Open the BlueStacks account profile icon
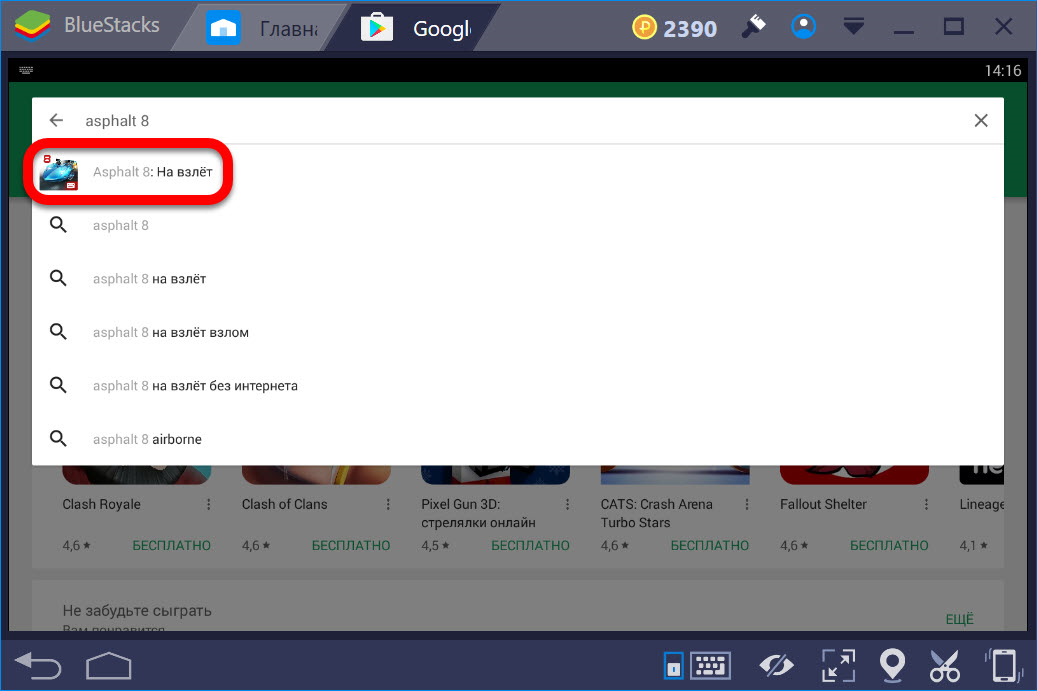Image resolution: width=1037 pixels, height=691 pixels. coord(802,27)
